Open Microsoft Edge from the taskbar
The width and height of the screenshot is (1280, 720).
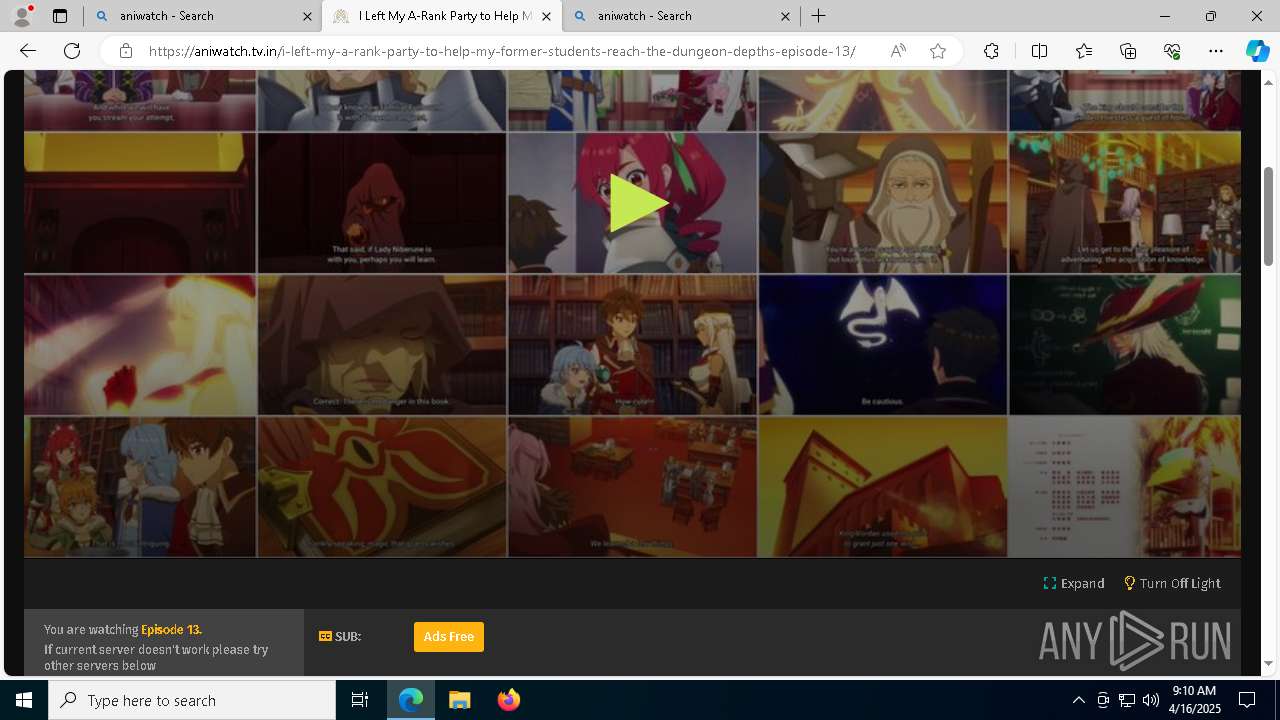coord(411,700)
